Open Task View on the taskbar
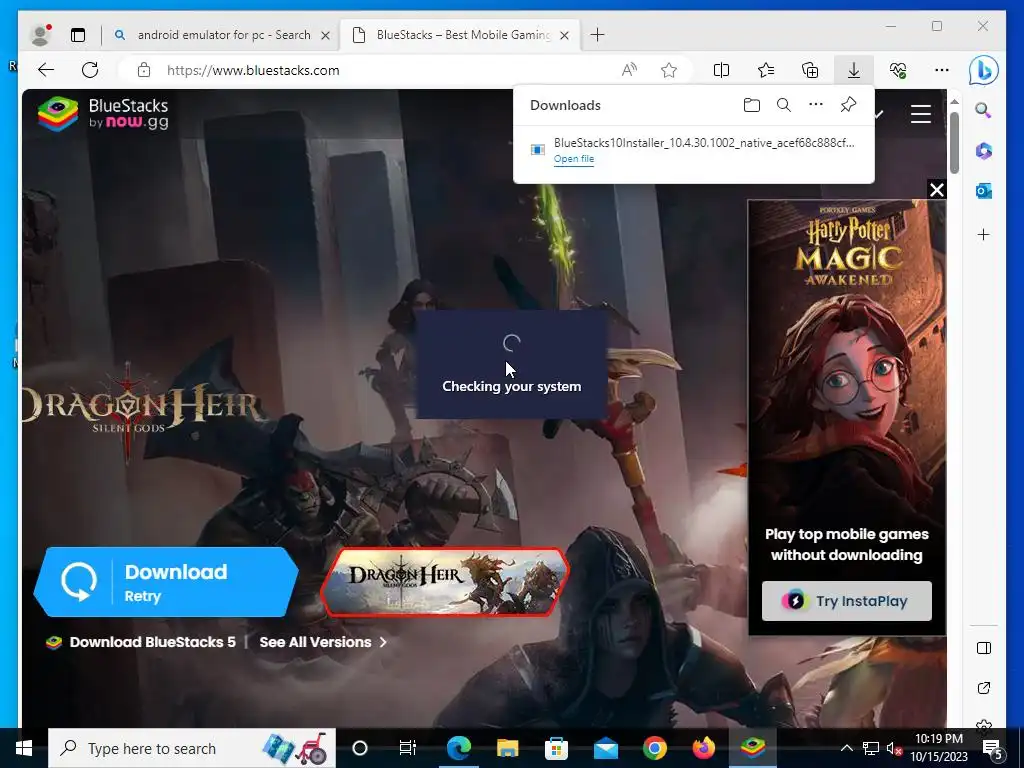1024x768 pixels. point(408,748)
